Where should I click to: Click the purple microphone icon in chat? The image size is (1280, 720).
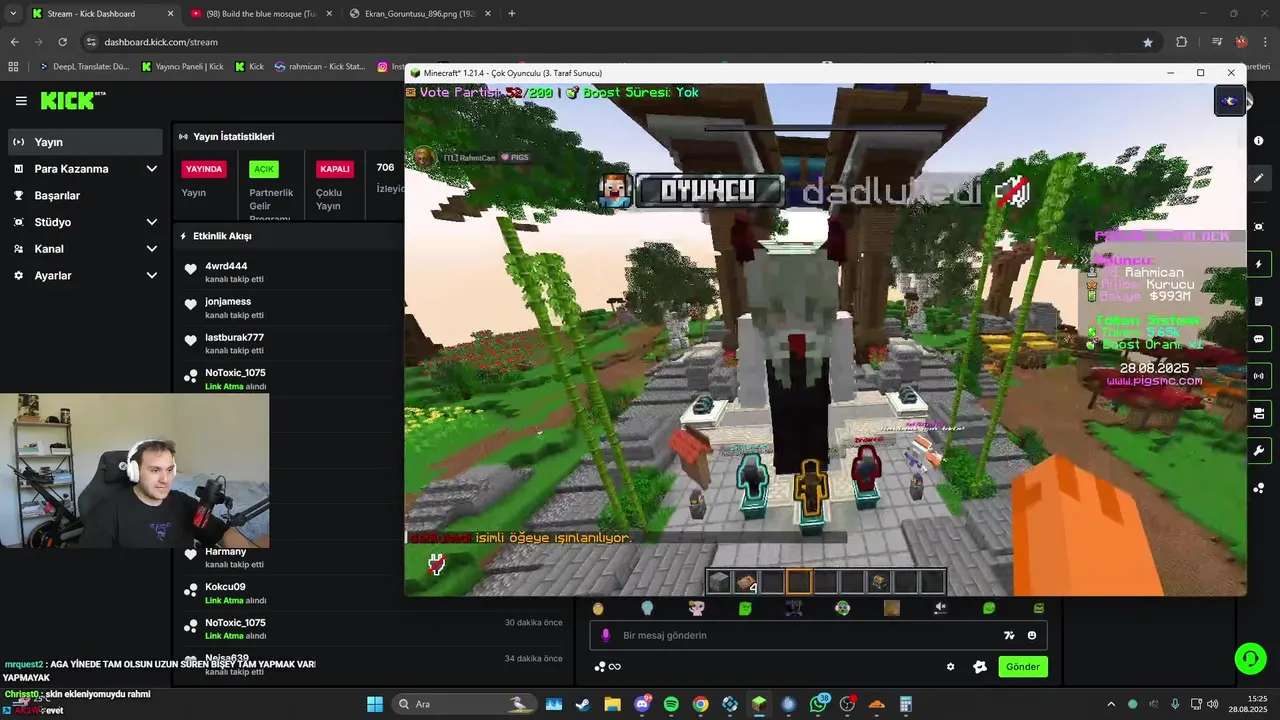pyautogui.click(x=605, y=635)
